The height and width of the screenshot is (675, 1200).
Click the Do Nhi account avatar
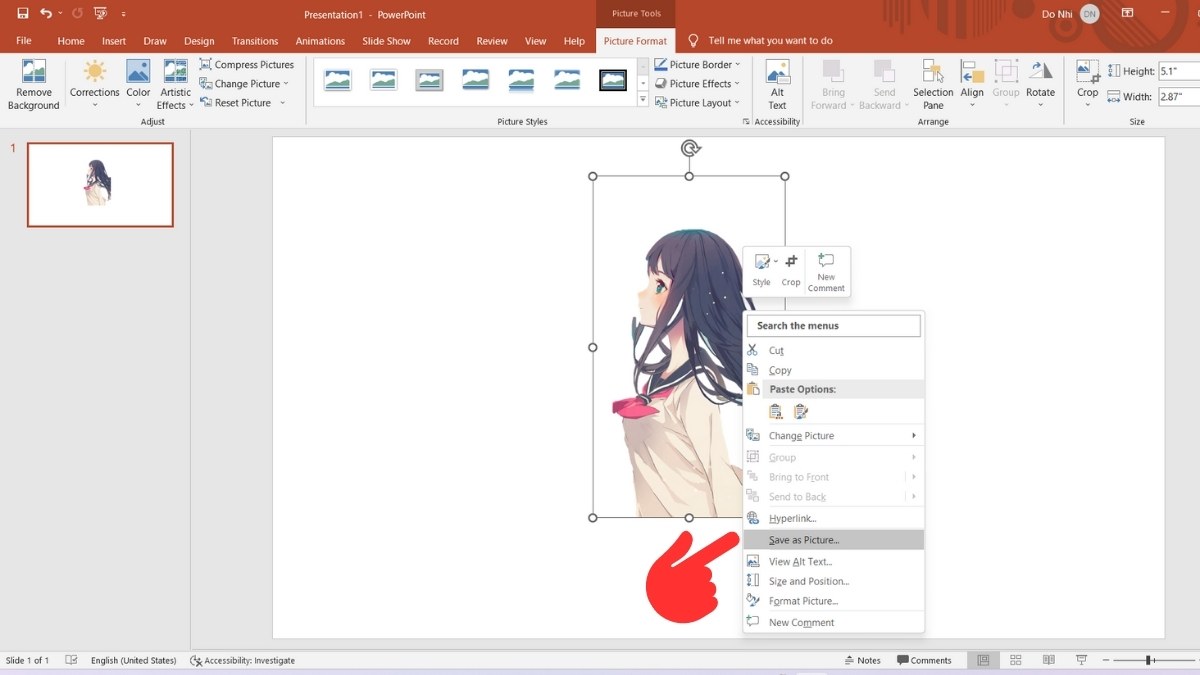[x=1089, y=14]
